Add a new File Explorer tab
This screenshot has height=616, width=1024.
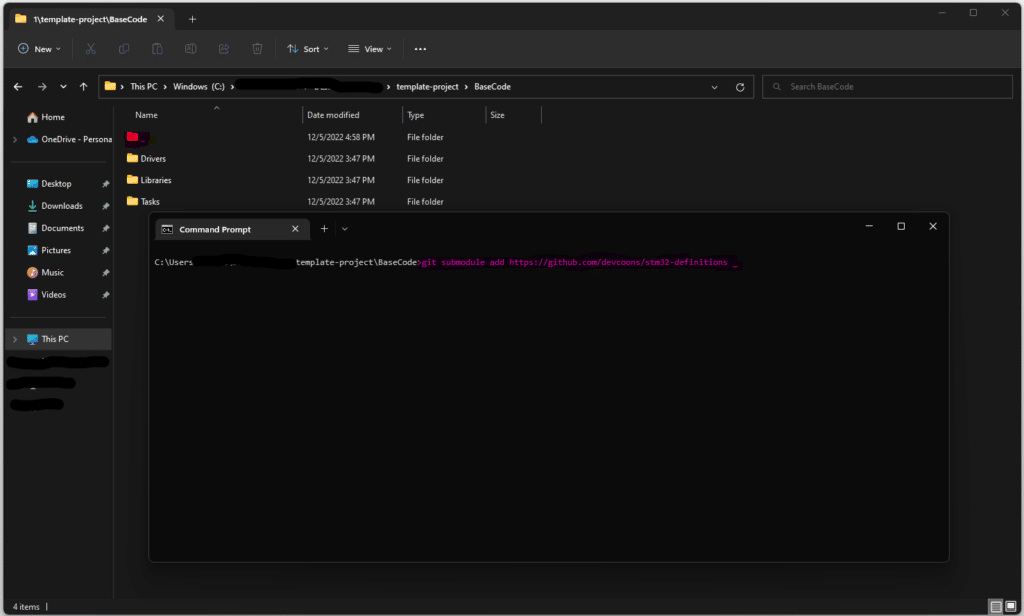192,19
